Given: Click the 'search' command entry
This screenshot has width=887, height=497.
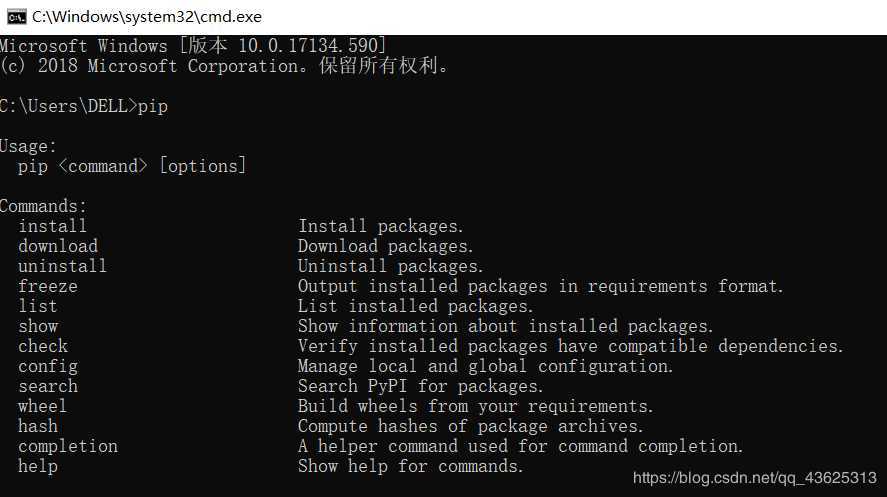Looking at the screenshot, I should tap(48, 386).
